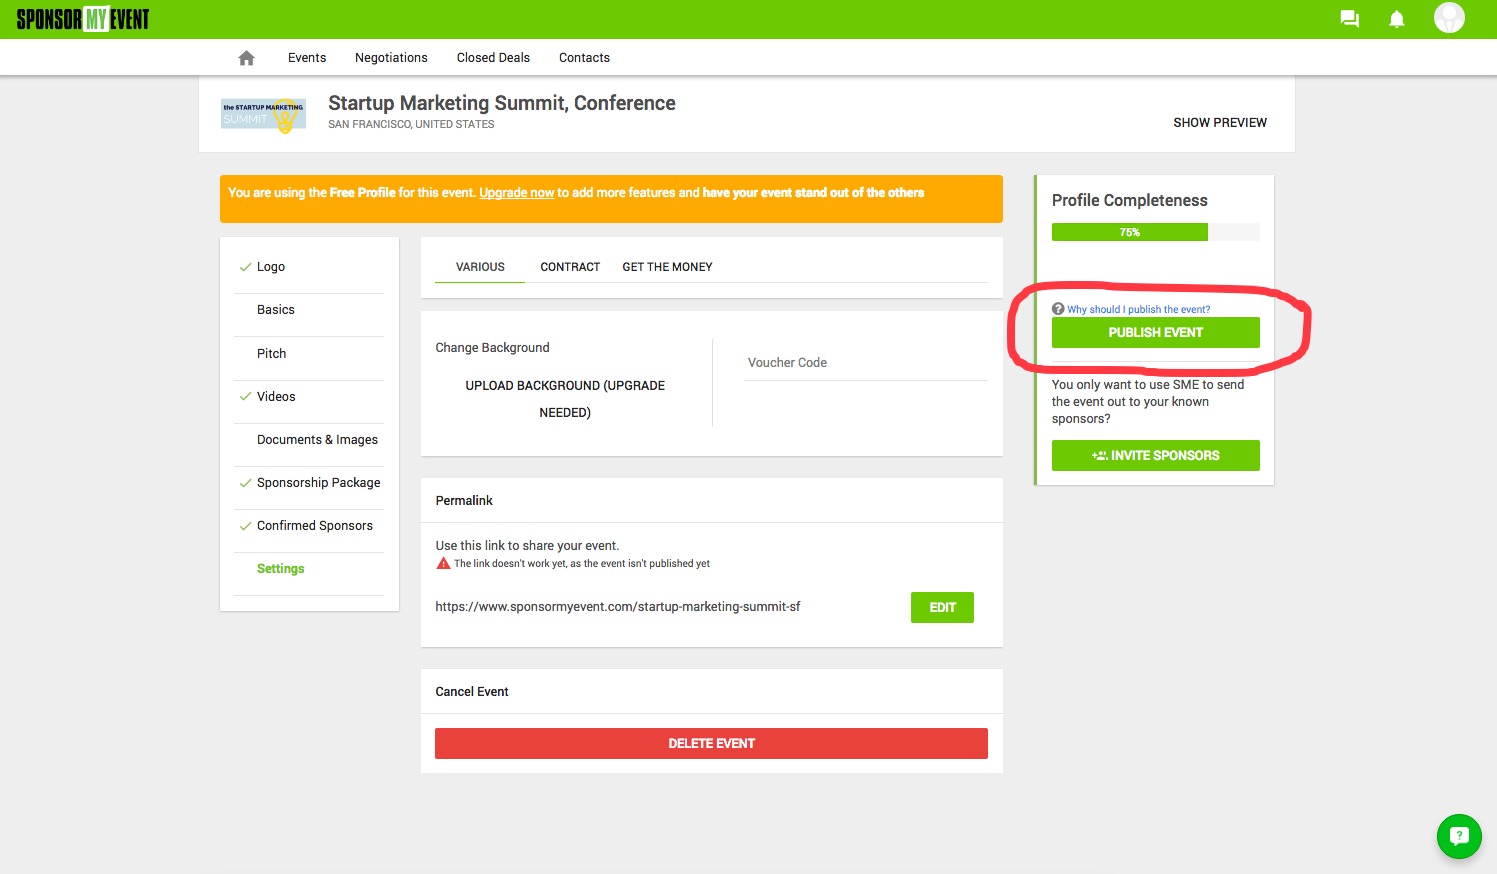Click the SponsorMyEvent logo
1497x874 pixels.
(83, 19)
